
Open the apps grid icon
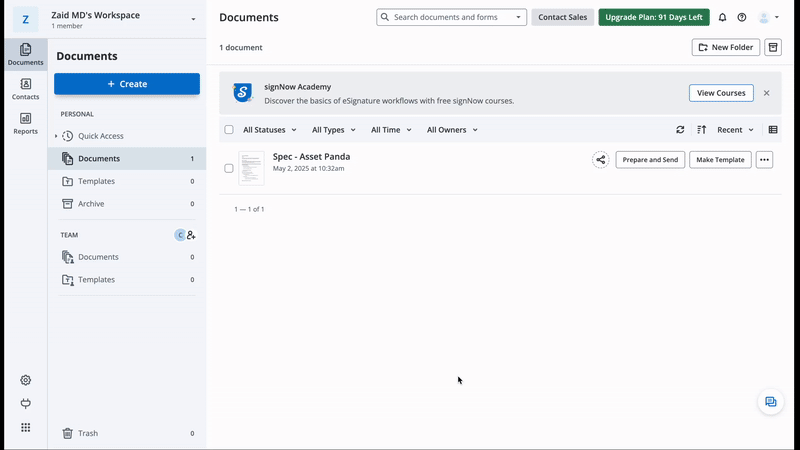[26, 427]
